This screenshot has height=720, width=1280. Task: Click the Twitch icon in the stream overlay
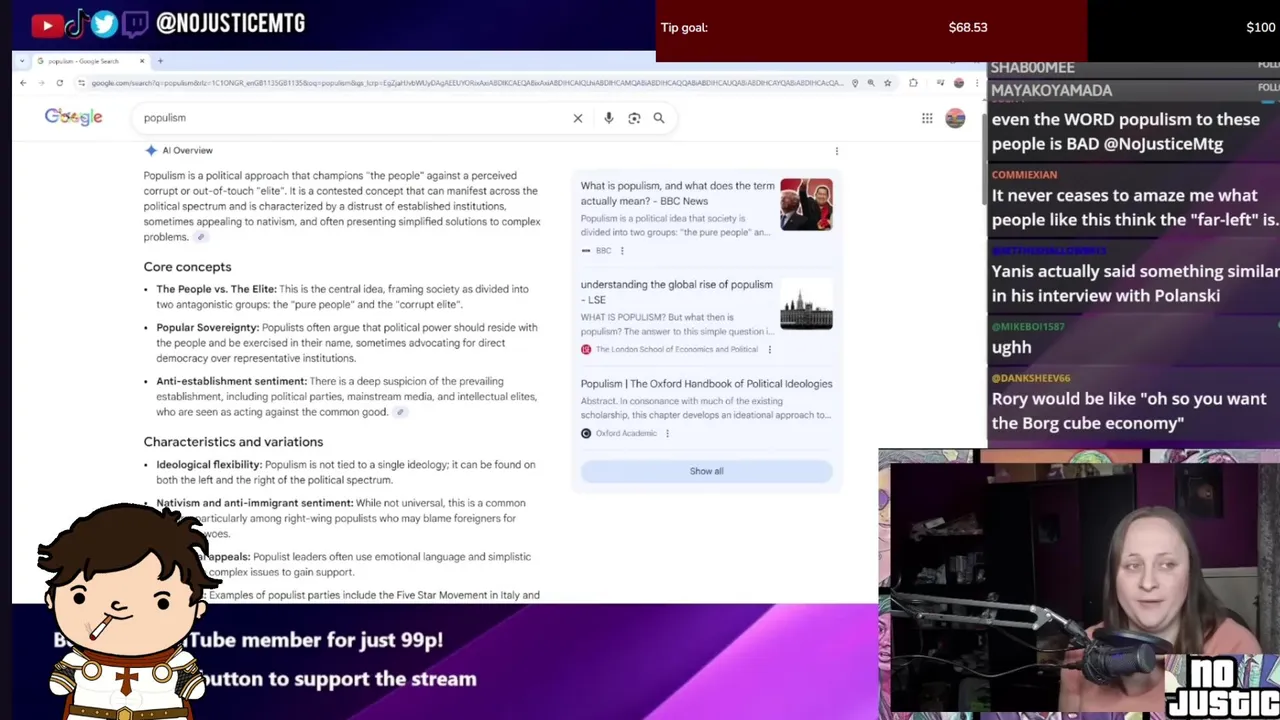pyautogui.click(x=134, y=24)
